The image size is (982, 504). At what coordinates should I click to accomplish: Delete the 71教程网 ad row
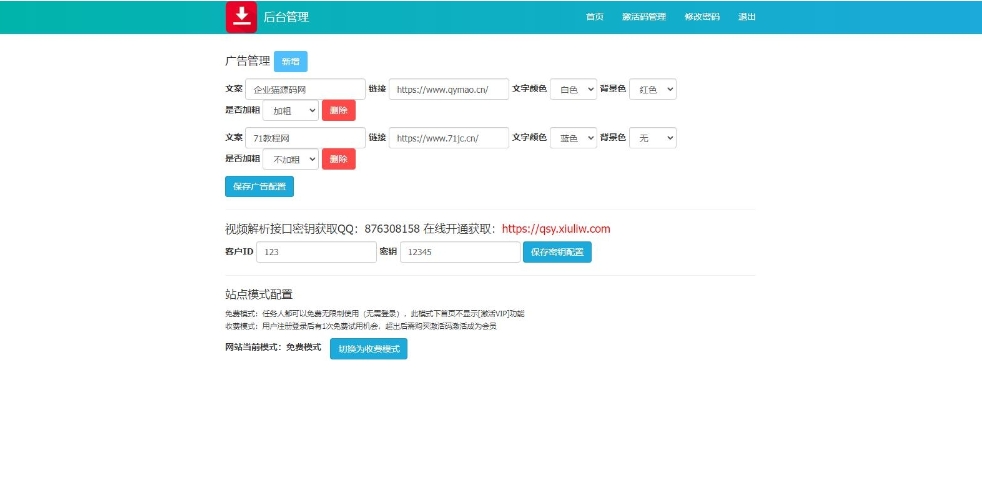[x=338, y=159]
